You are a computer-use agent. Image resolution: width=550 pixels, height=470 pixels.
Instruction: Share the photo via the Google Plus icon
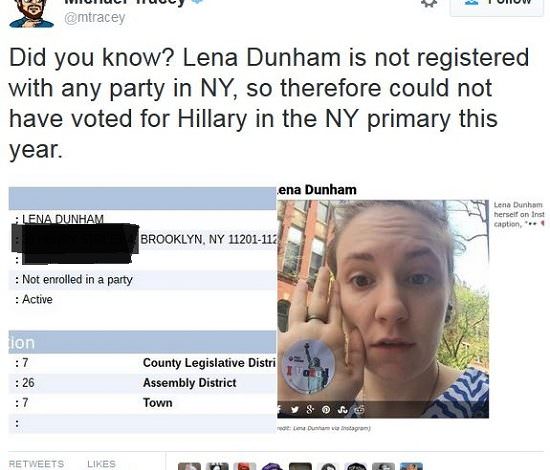310,409
